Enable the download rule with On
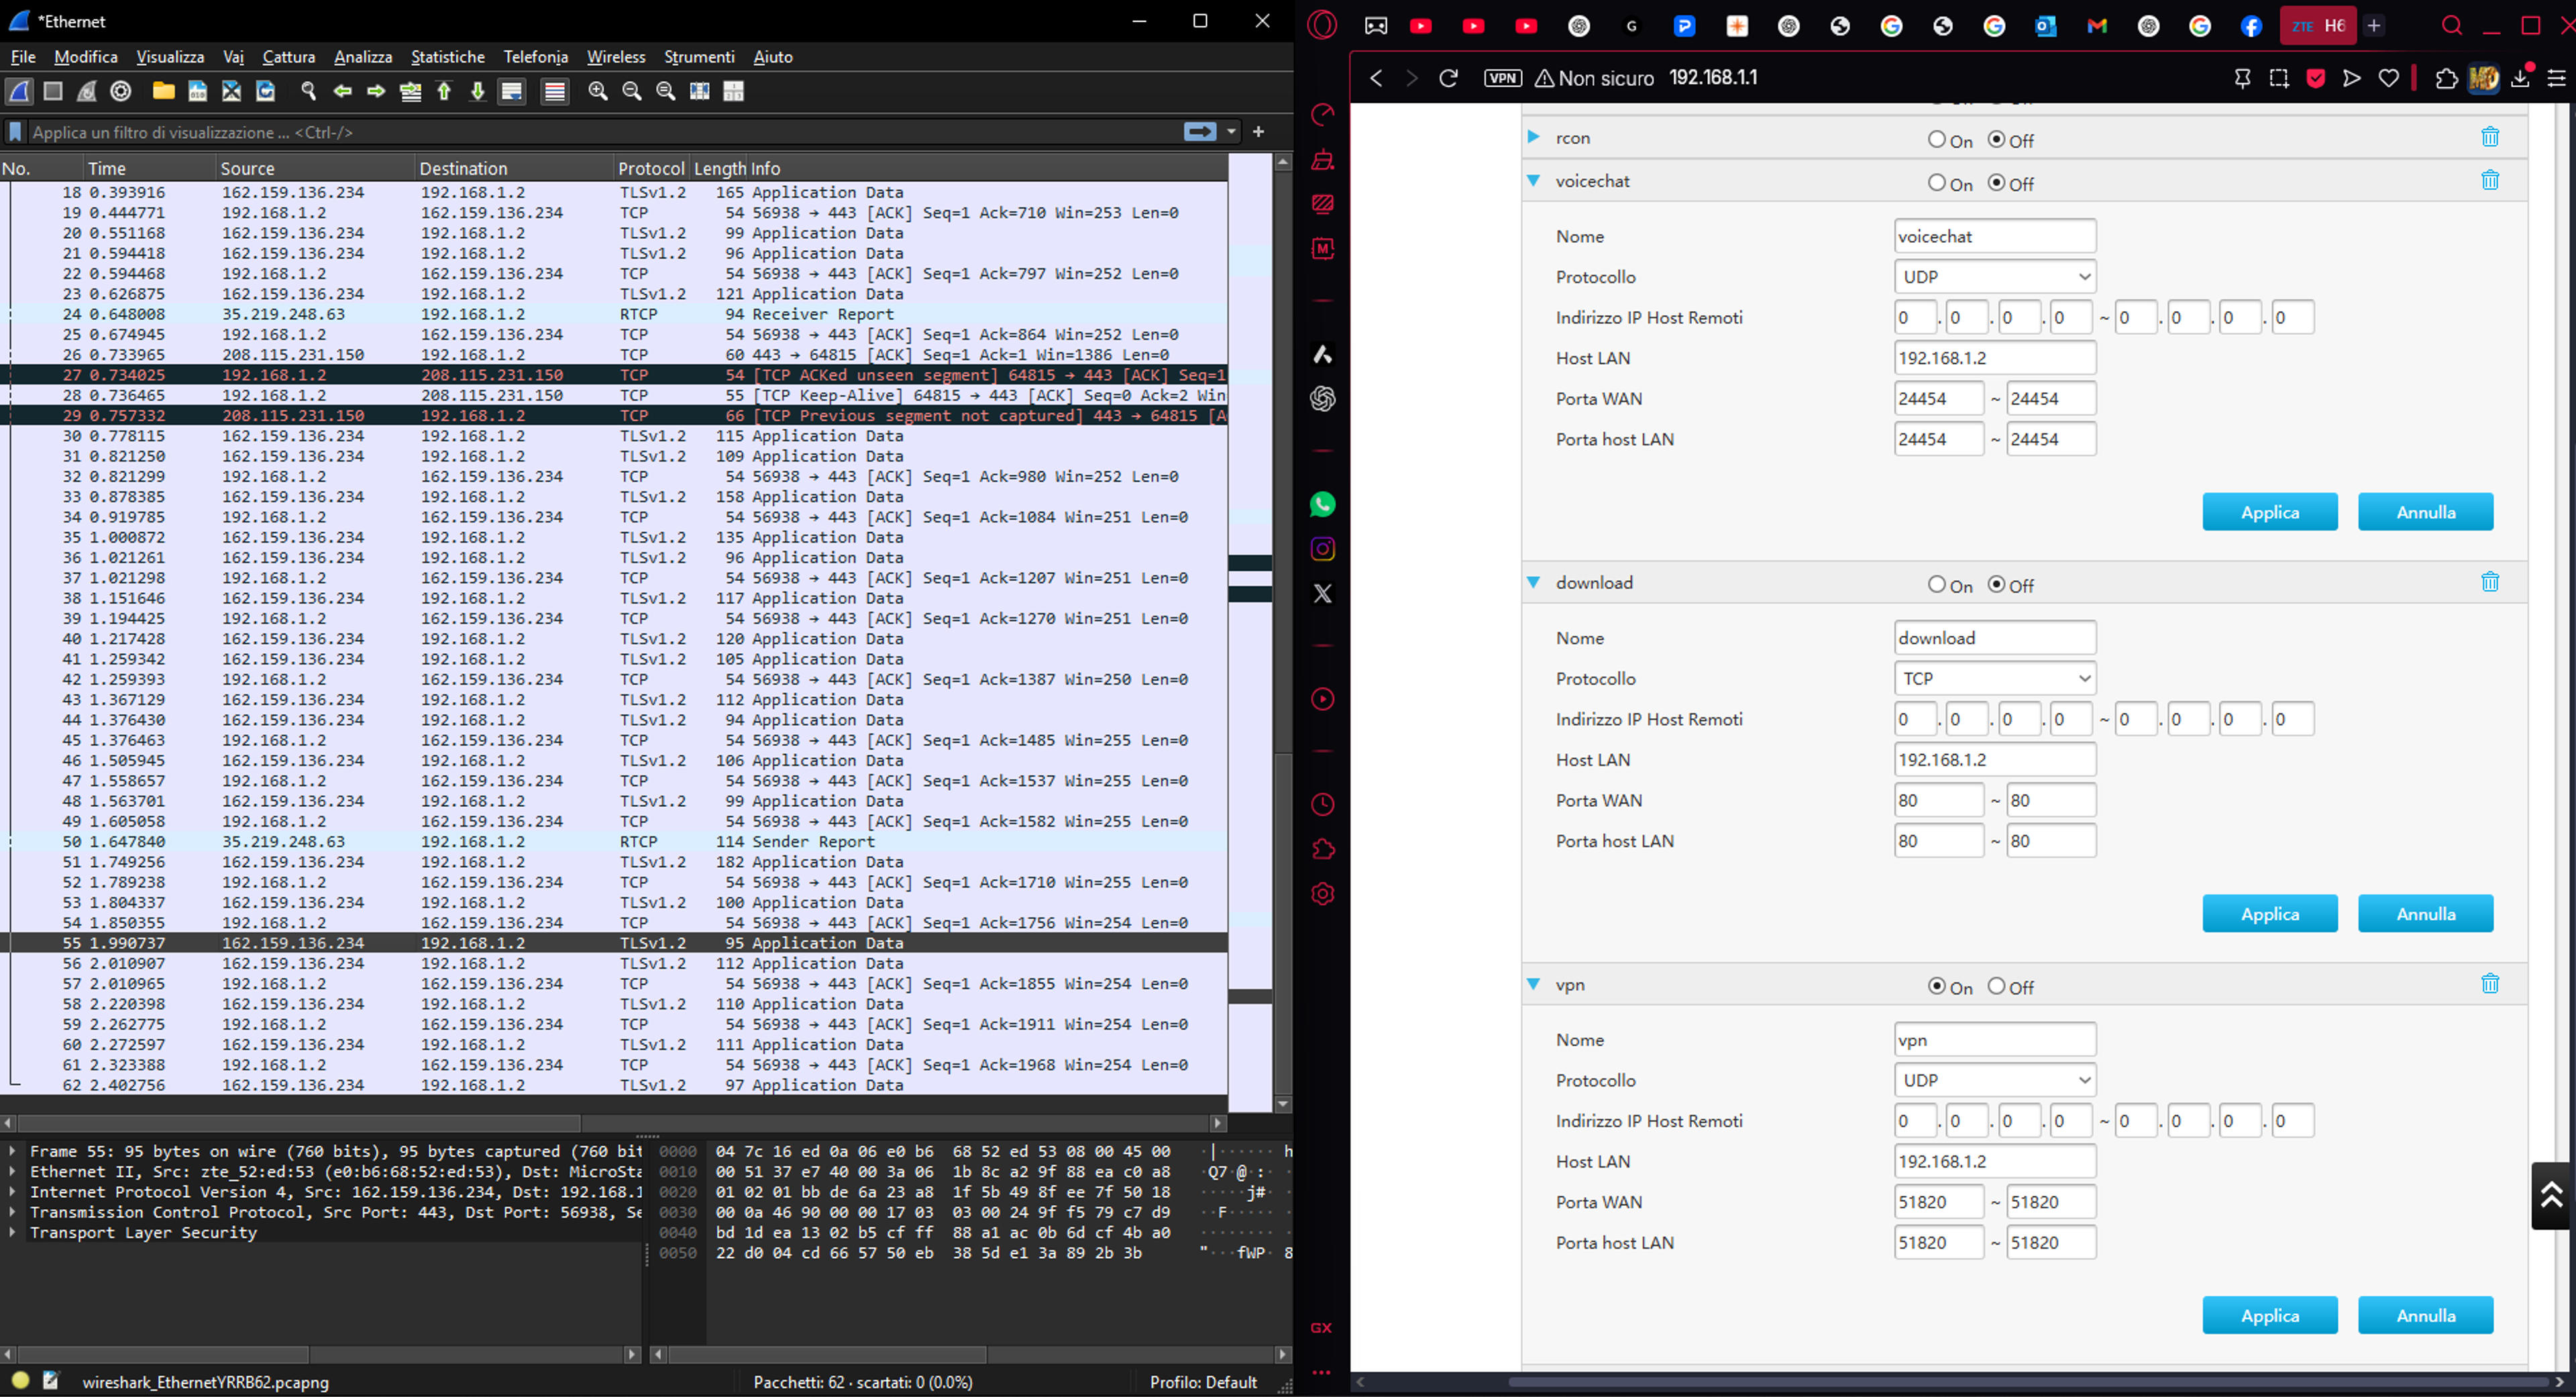This screenshot has width=2576, height=1397. tap(1937, 585)
